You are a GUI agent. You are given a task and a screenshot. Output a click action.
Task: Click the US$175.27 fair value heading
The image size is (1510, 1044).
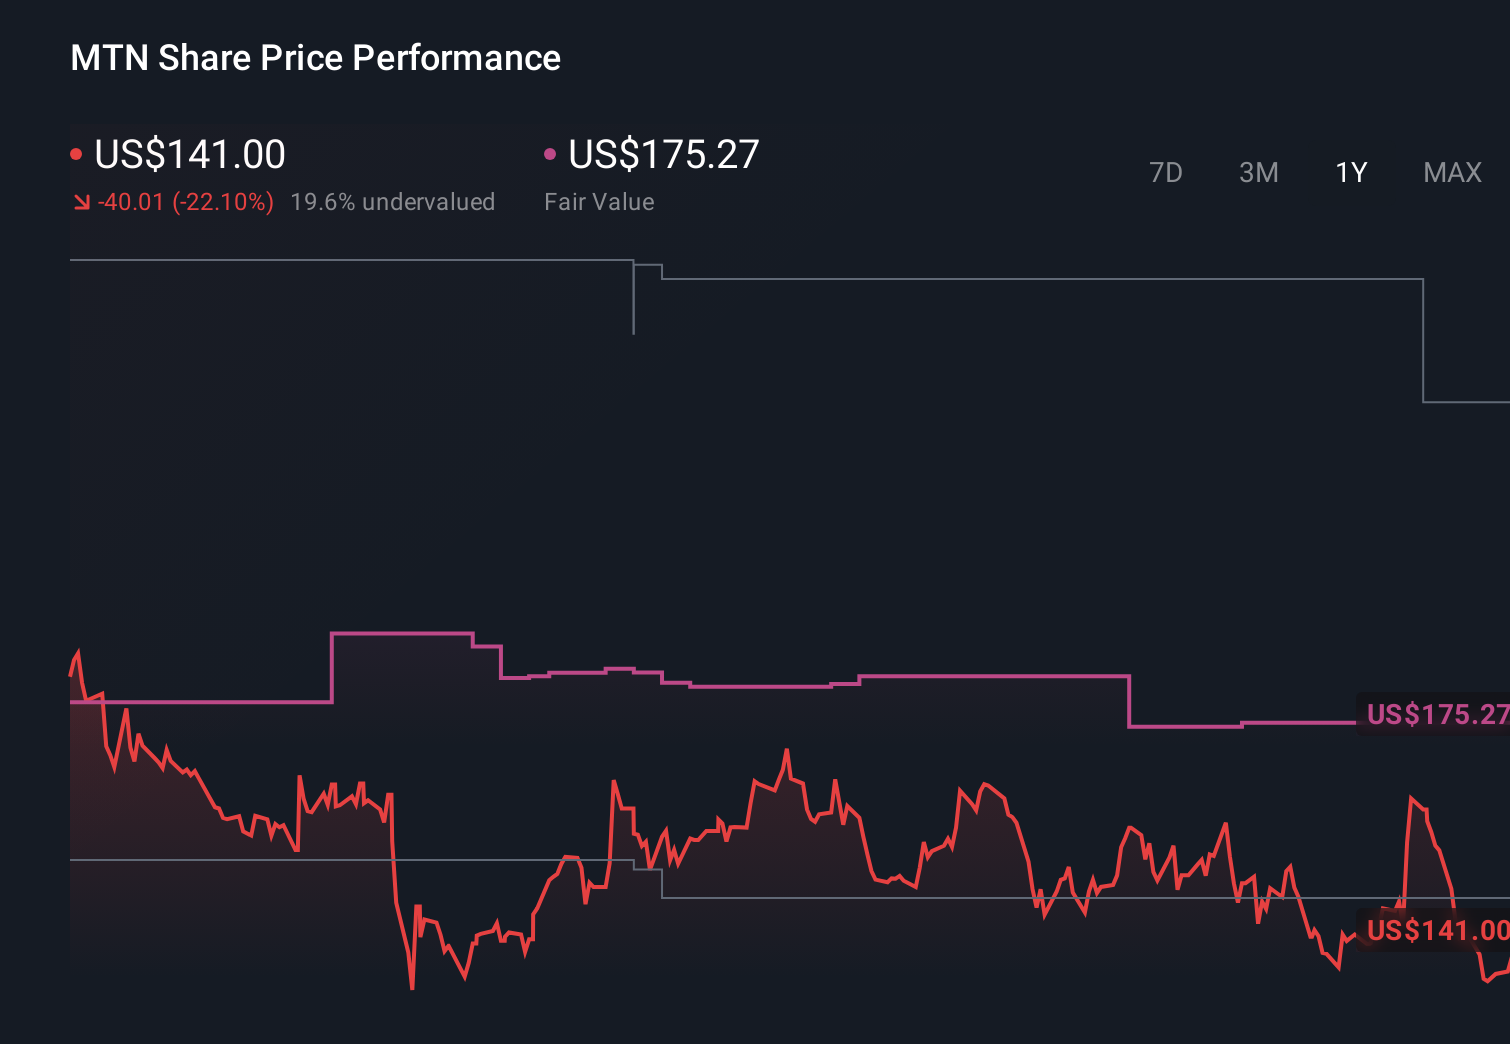coord(664,155)
